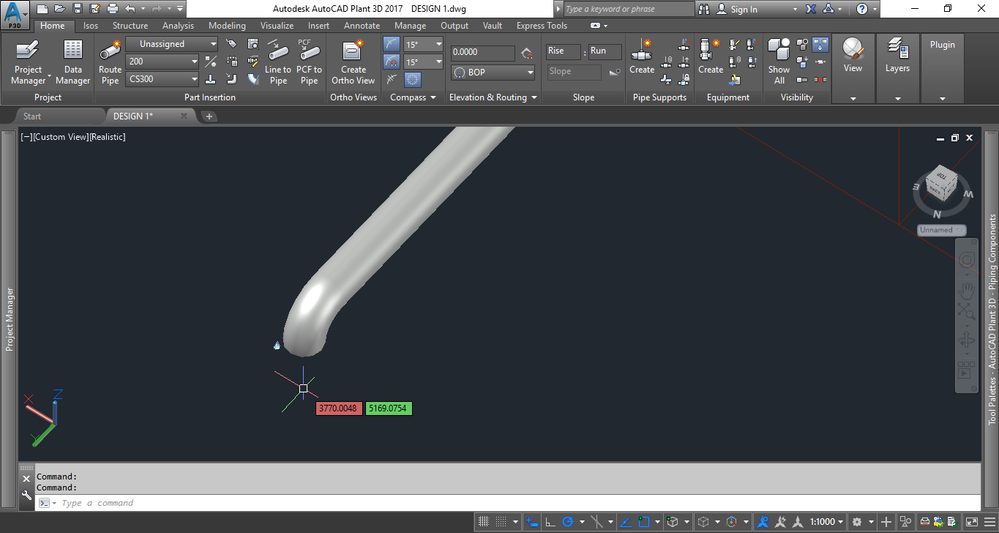Expand the Compass panel

[413, 97]
